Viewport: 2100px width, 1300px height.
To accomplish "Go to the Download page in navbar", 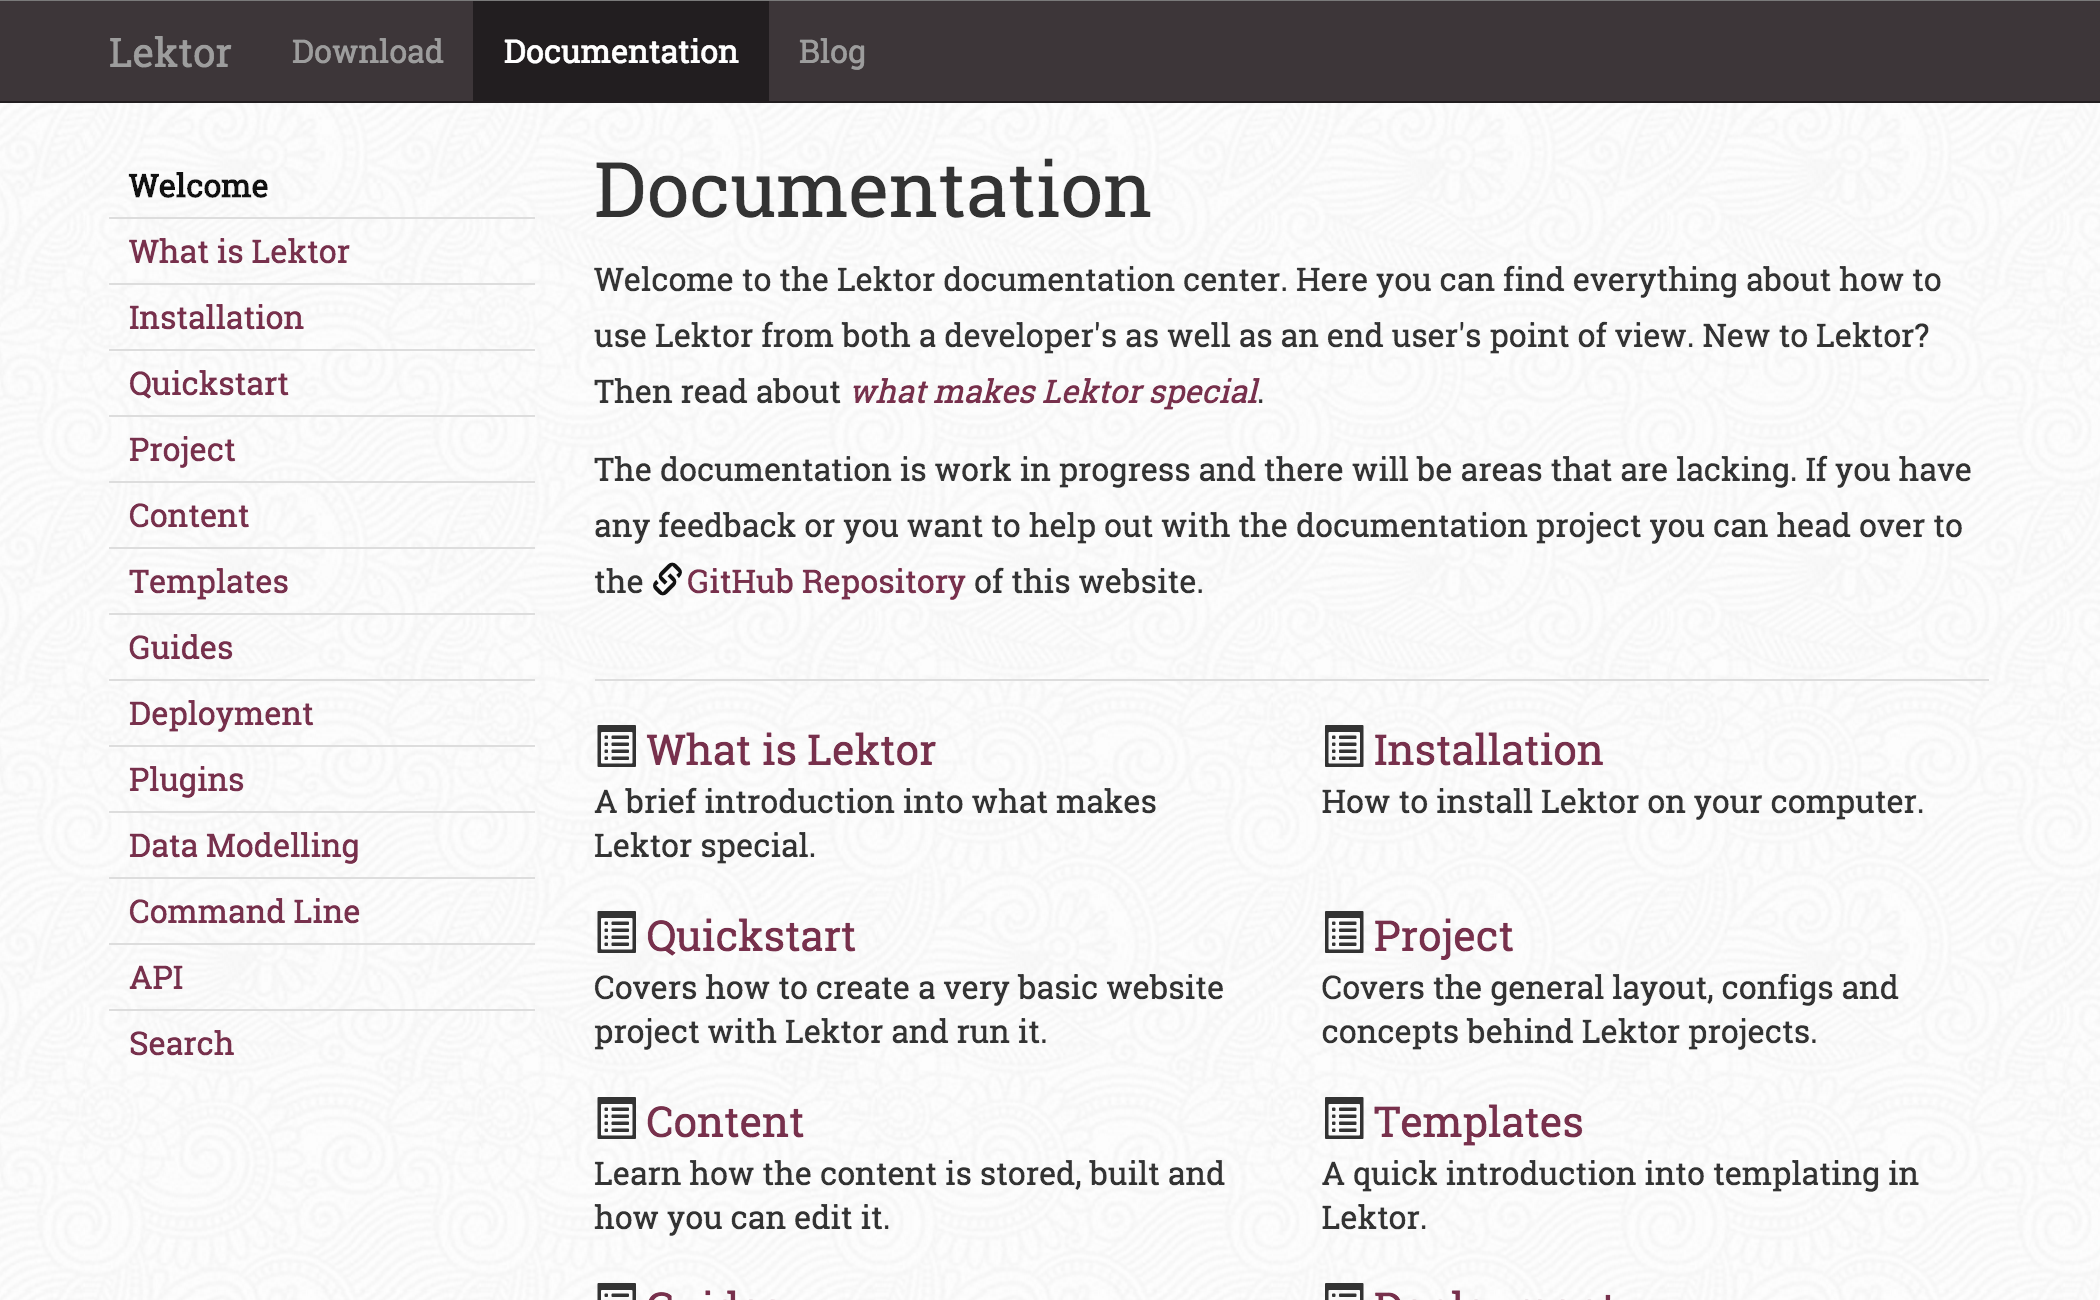I will 367,52.
